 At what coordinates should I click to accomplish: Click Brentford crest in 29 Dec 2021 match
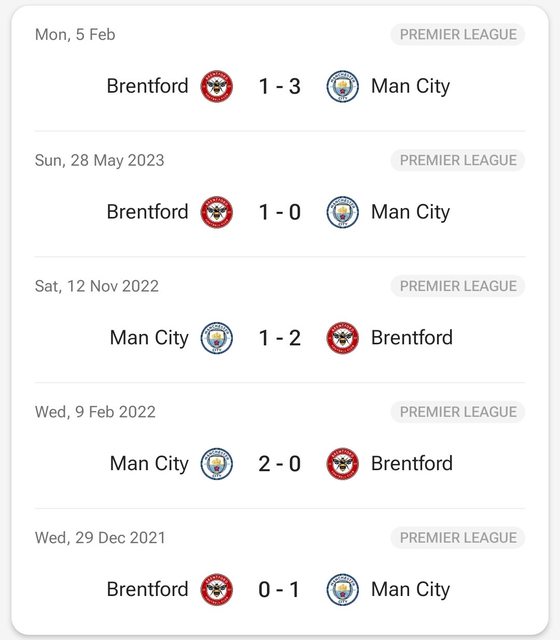click(x=217, y=589)
